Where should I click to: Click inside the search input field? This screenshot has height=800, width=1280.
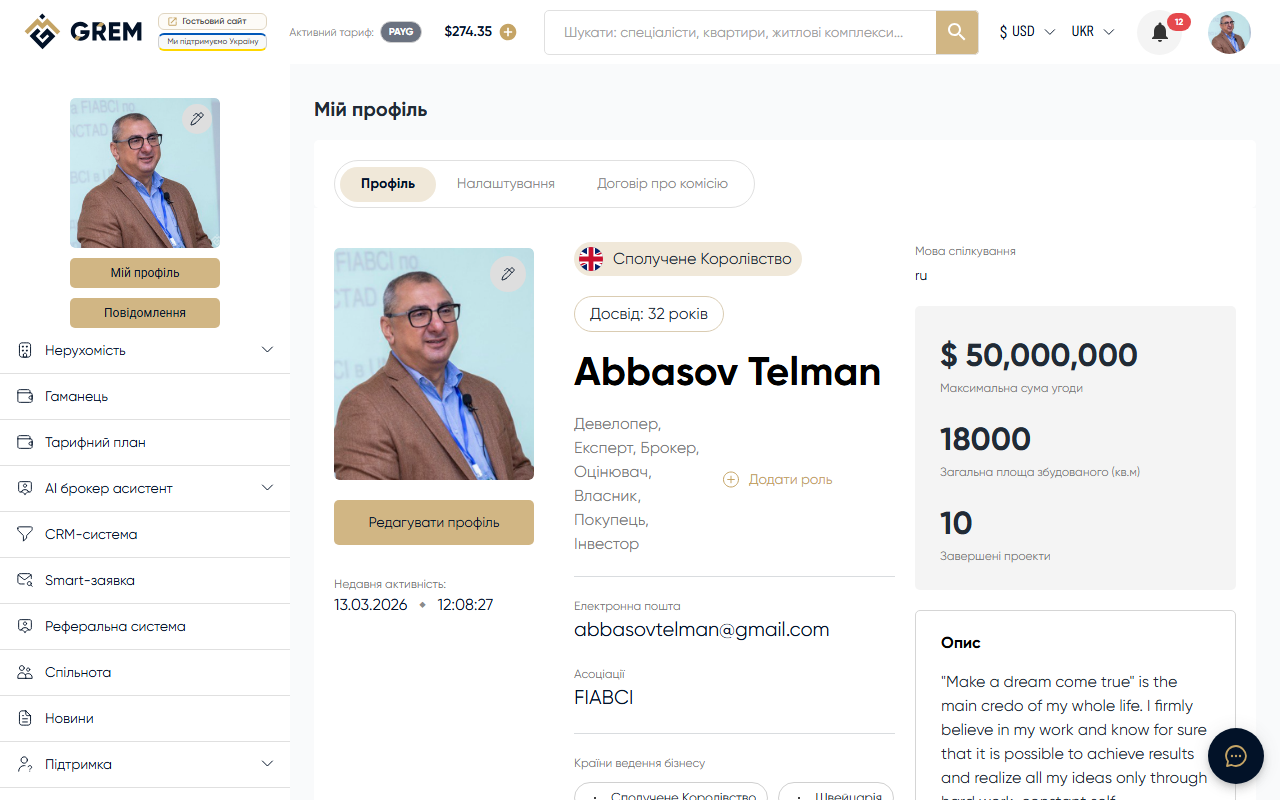(x=740, y=32)
